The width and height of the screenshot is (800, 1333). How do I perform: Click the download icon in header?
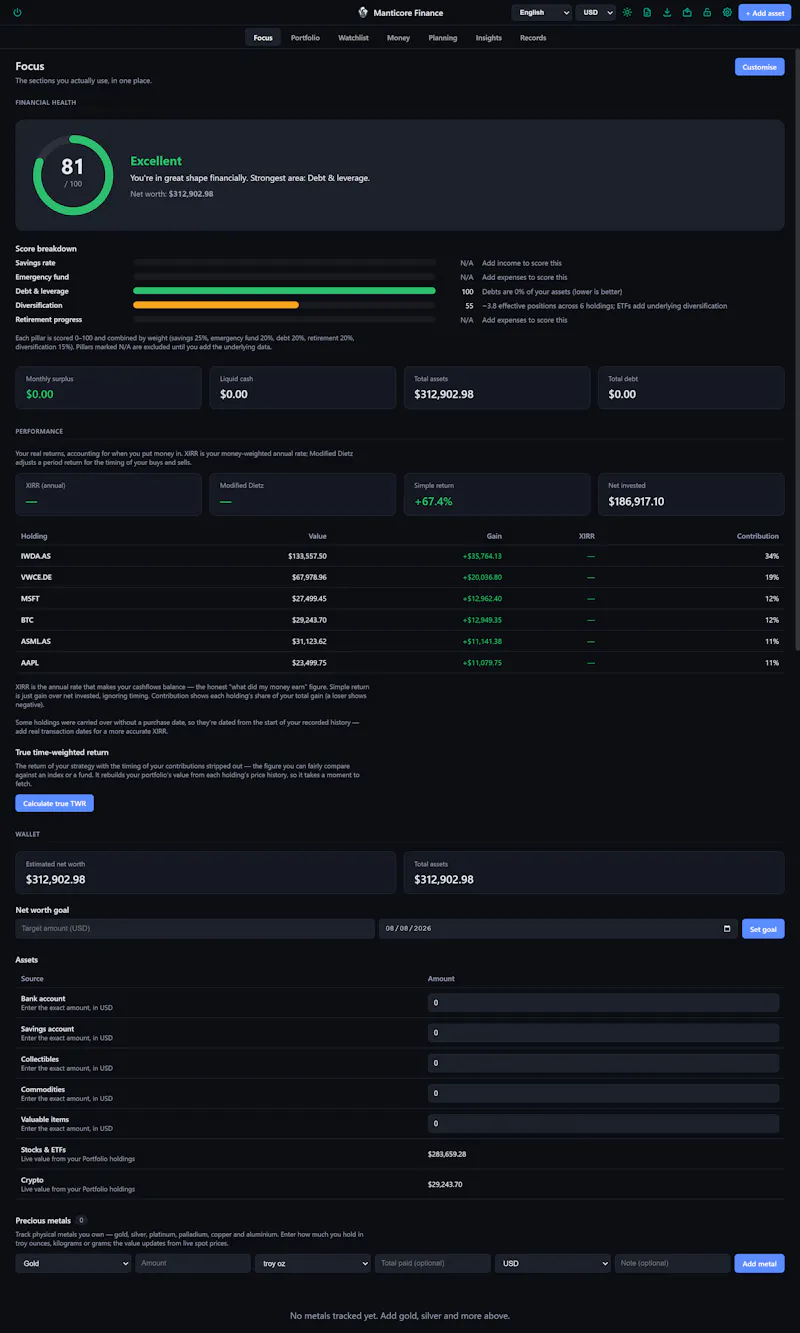(667, 13)
